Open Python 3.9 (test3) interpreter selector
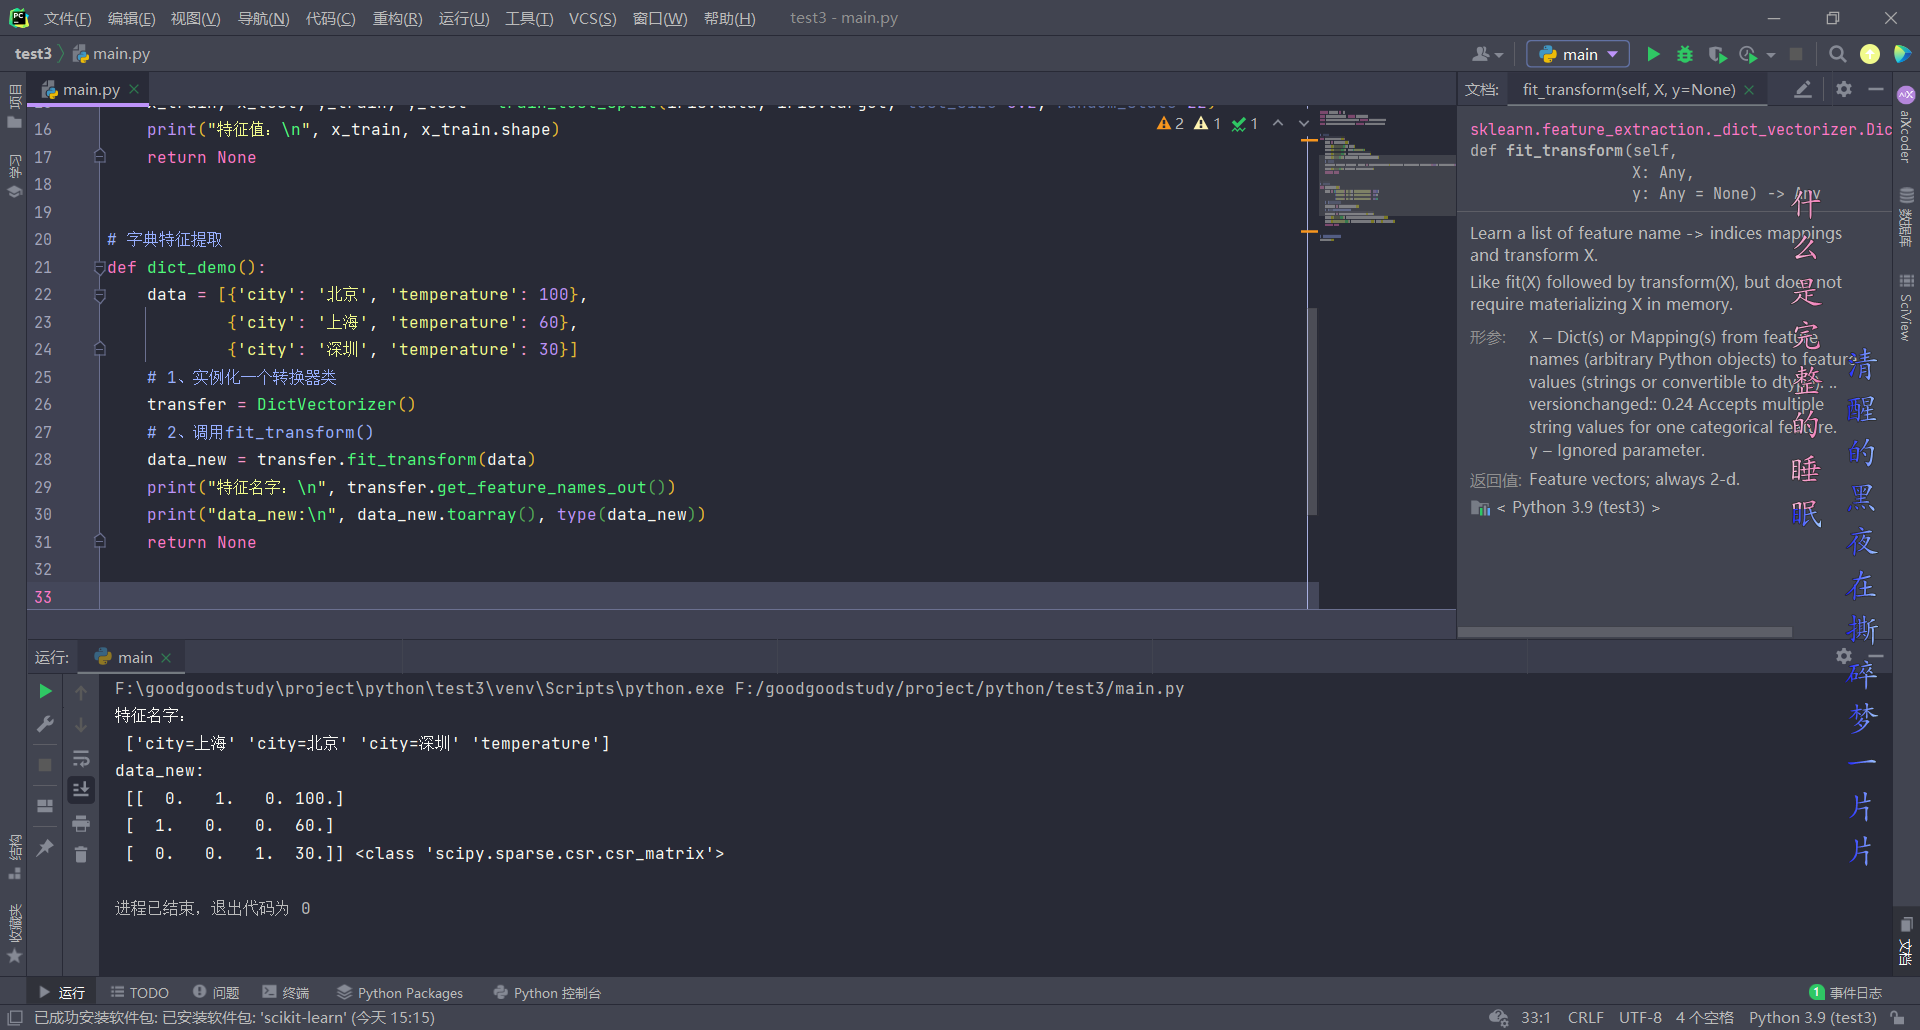Image resolution: width=1920 pixels, height=1030 pixels. [x=1812, y=1017]
